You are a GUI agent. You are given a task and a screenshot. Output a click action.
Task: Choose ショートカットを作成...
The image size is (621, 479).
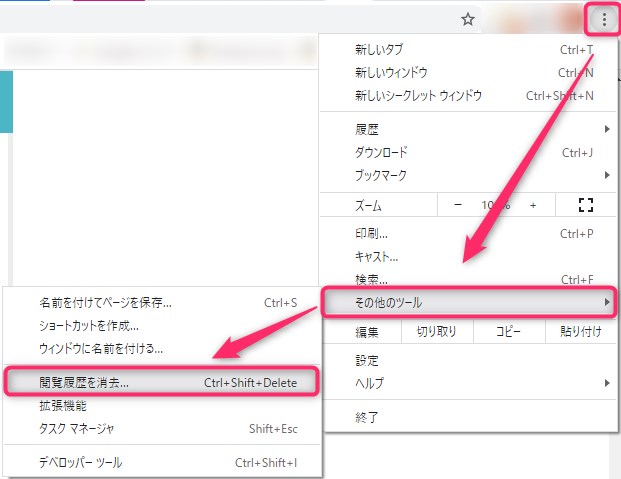click(162, 326)
